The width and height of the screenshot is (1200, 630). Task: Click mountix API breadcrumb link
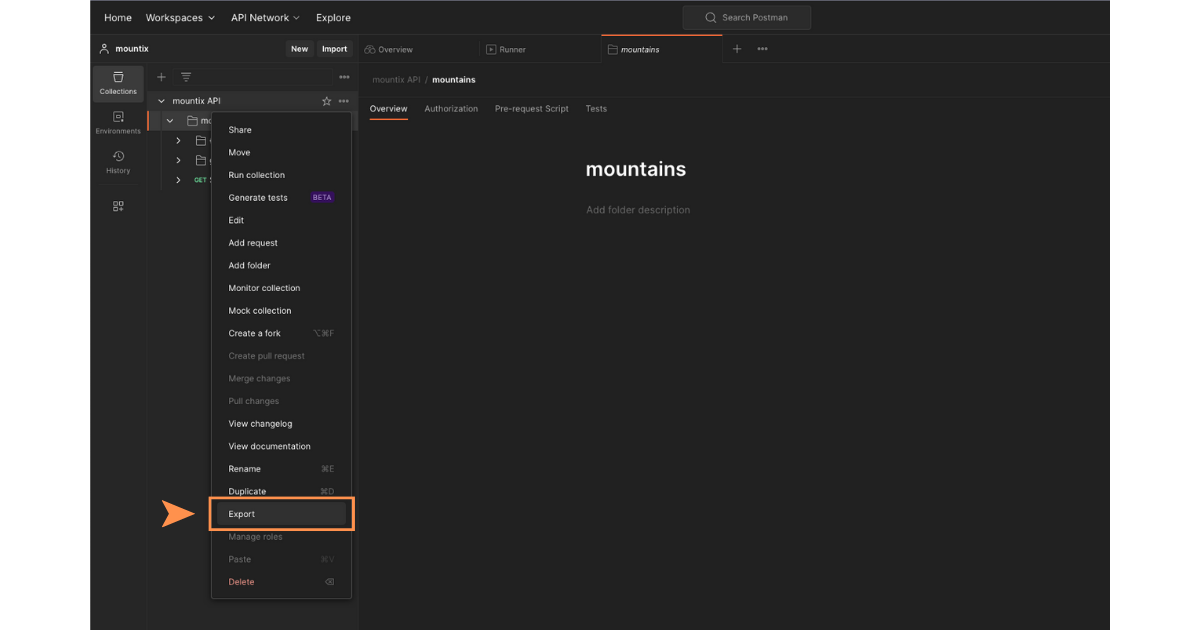[x=396, y=80]
